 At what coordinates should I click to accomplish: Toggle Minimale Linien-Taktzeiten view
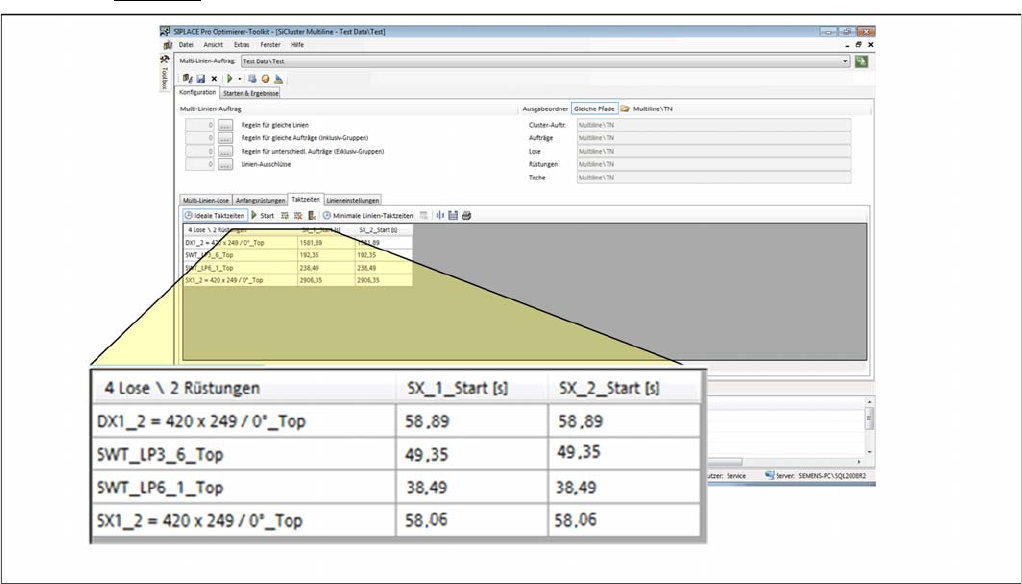[367, 215]
